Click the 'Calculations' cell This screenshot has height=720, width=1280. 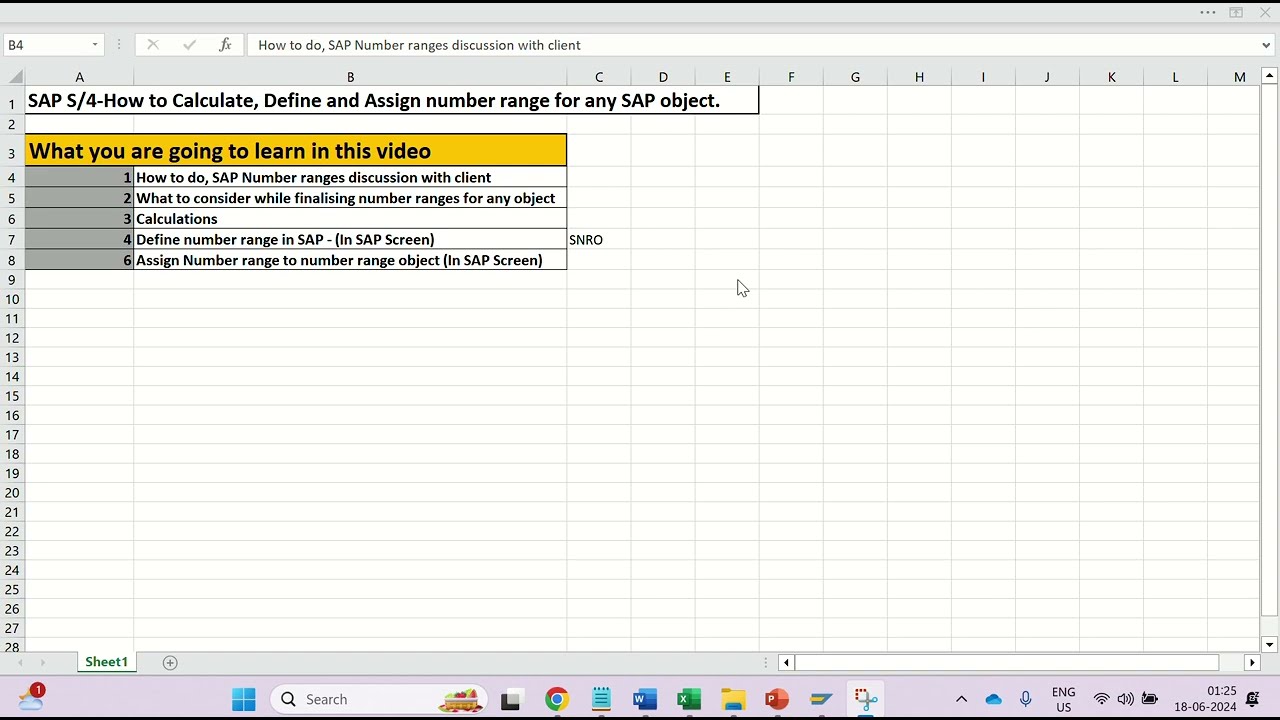pos(350,219)
